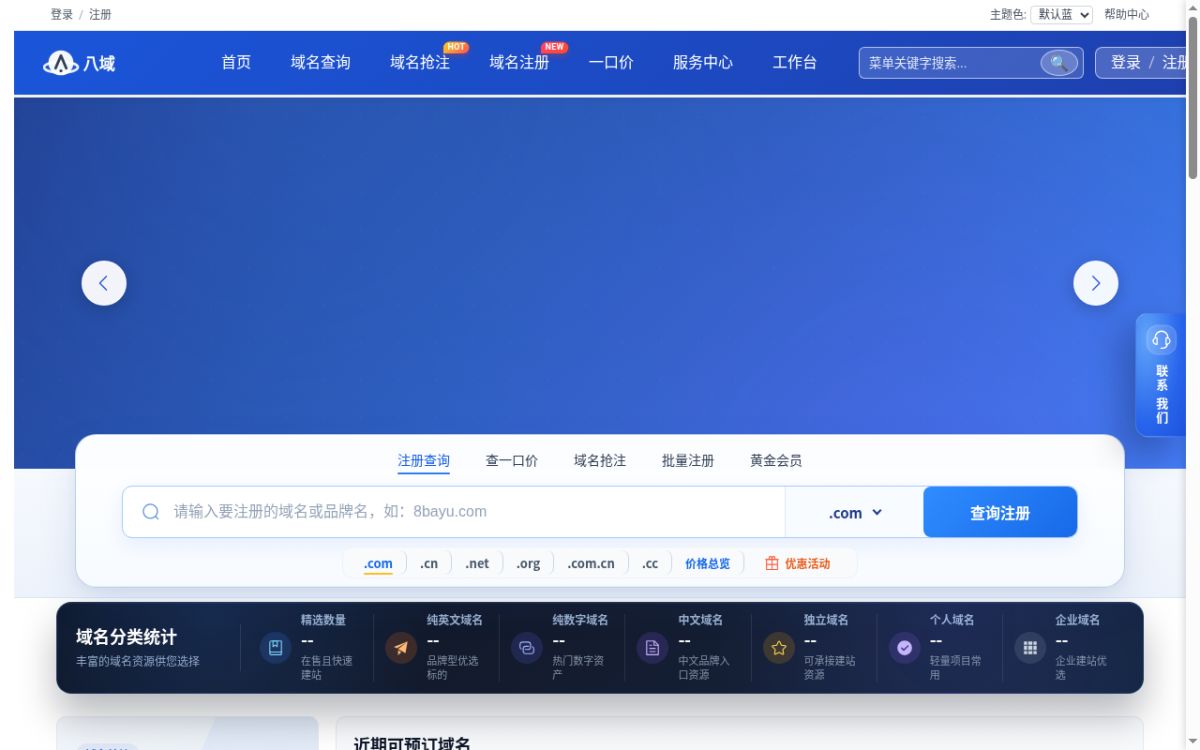Select the .cc suffix chip
This screenshot has width=1200, height=750.
[650, 564]
